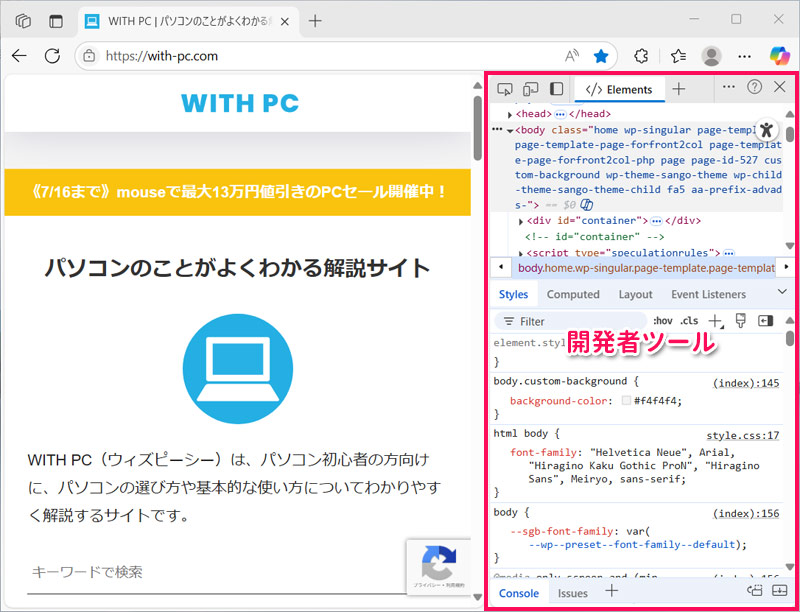
Task: Toggle computed styles sidebar icon
Action: coord(766,321)
